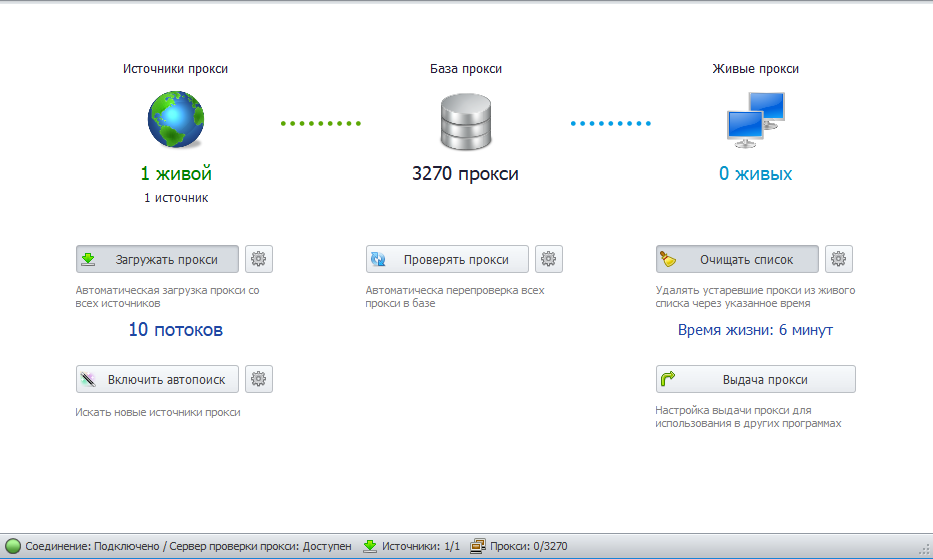Open the Выдача прокси settings button

click(756, 379)
